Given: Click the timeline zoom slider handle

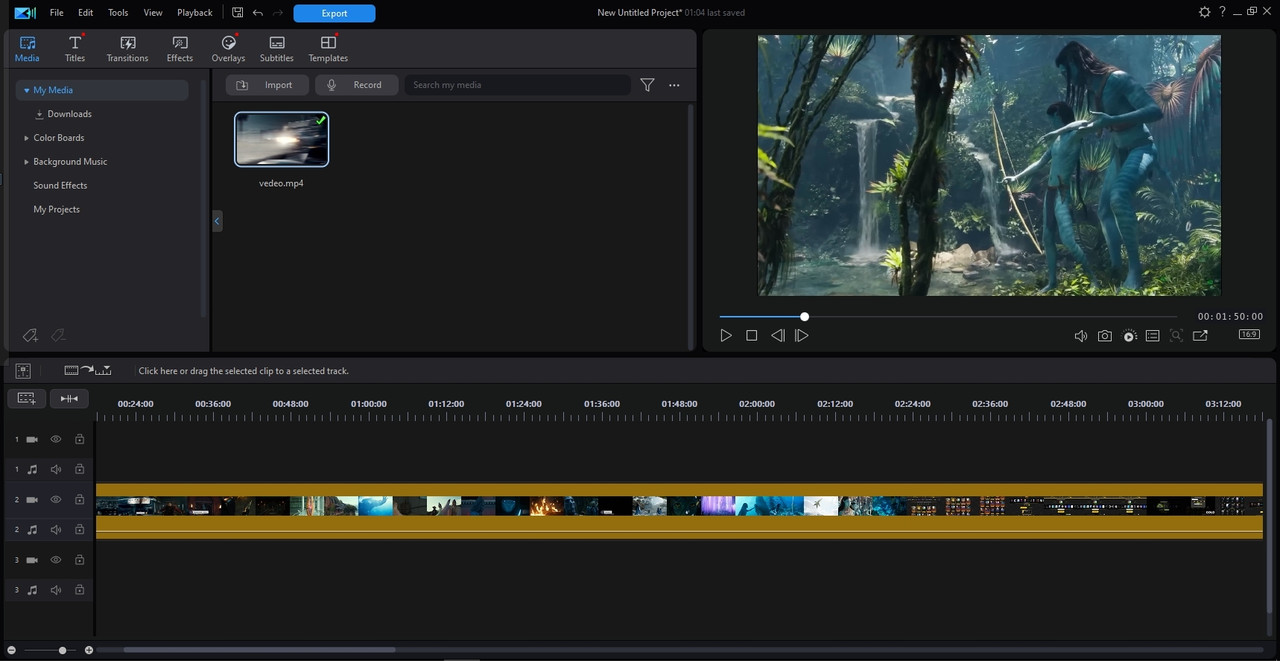Looking at the screenshot, I should coord(62,650).
